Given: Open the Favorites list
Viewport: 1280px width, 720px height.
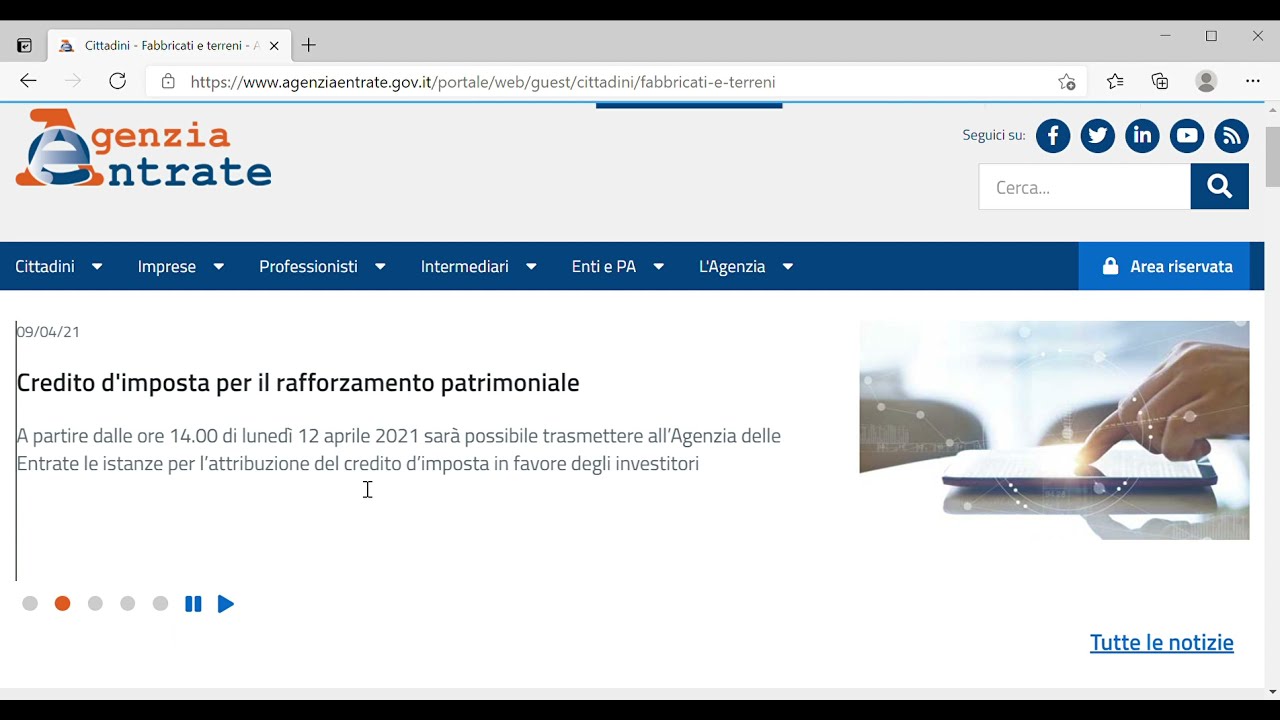Looking at the screenshot, I should (x=1115, y=82).
